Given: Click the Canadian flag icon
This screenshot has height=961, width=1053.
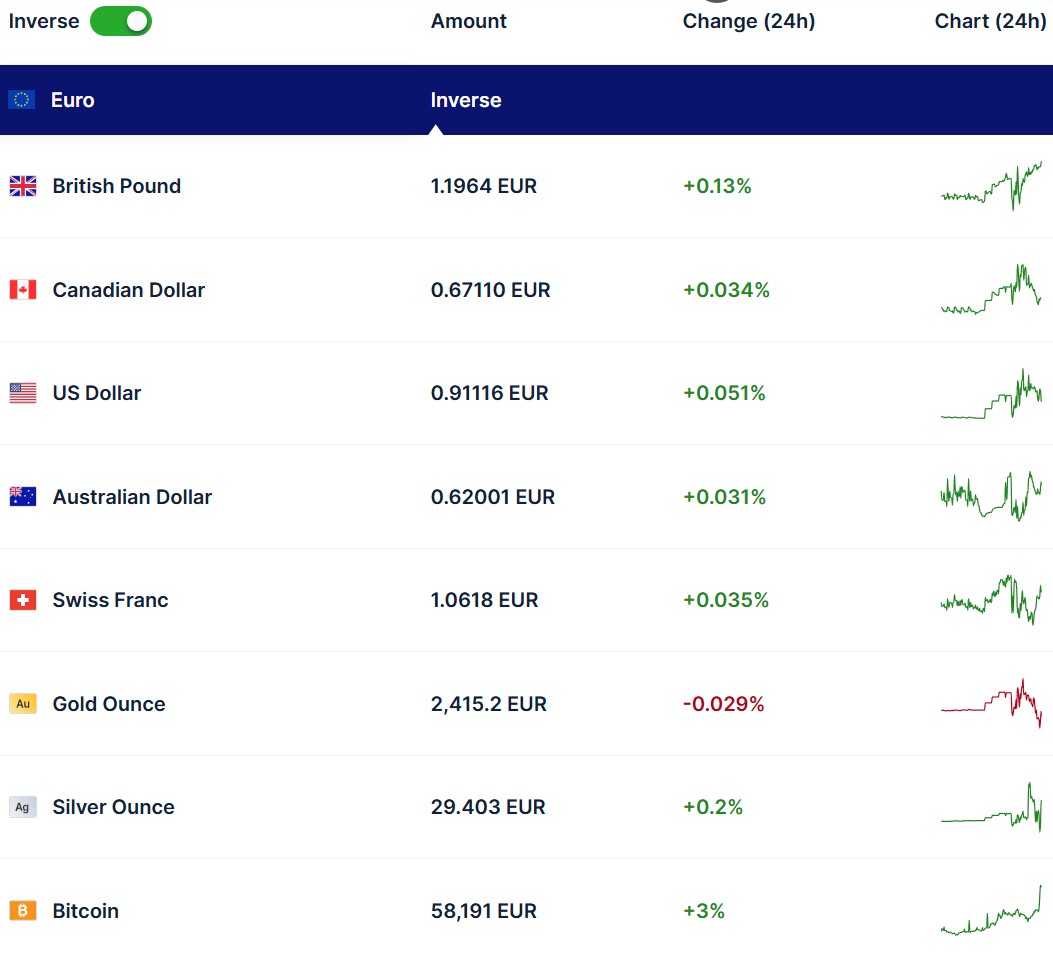Looking at the screenshot, I should [x=22, y=290].
